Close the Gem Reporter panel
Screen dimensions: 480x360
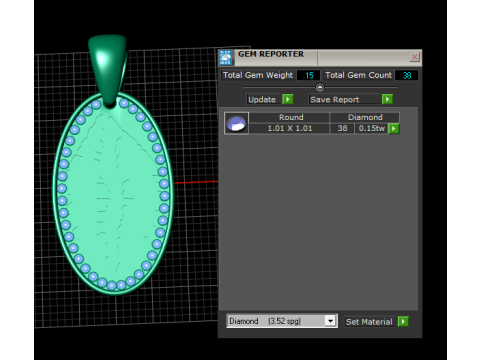[x=414, y=57]
